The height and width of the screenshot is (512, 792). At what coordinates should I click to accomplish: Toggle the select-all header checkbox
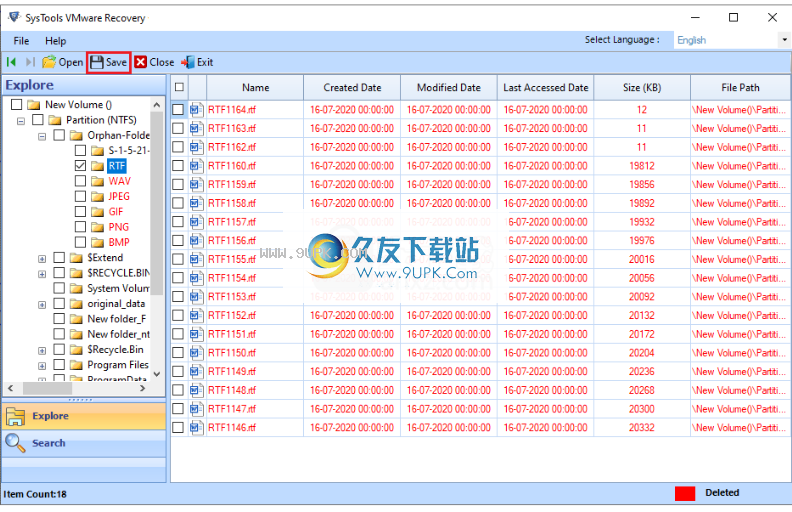179,87
